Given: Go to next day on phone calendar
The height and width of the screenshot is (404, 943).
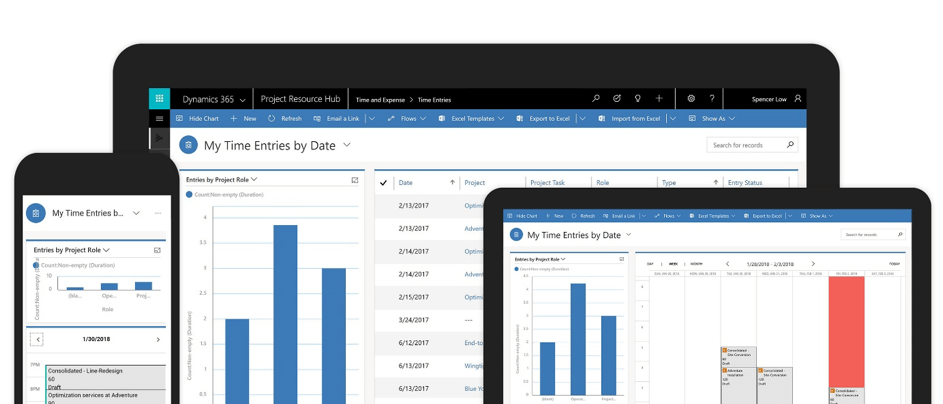Looking at the screenshot, I should (x=158, y=340).
